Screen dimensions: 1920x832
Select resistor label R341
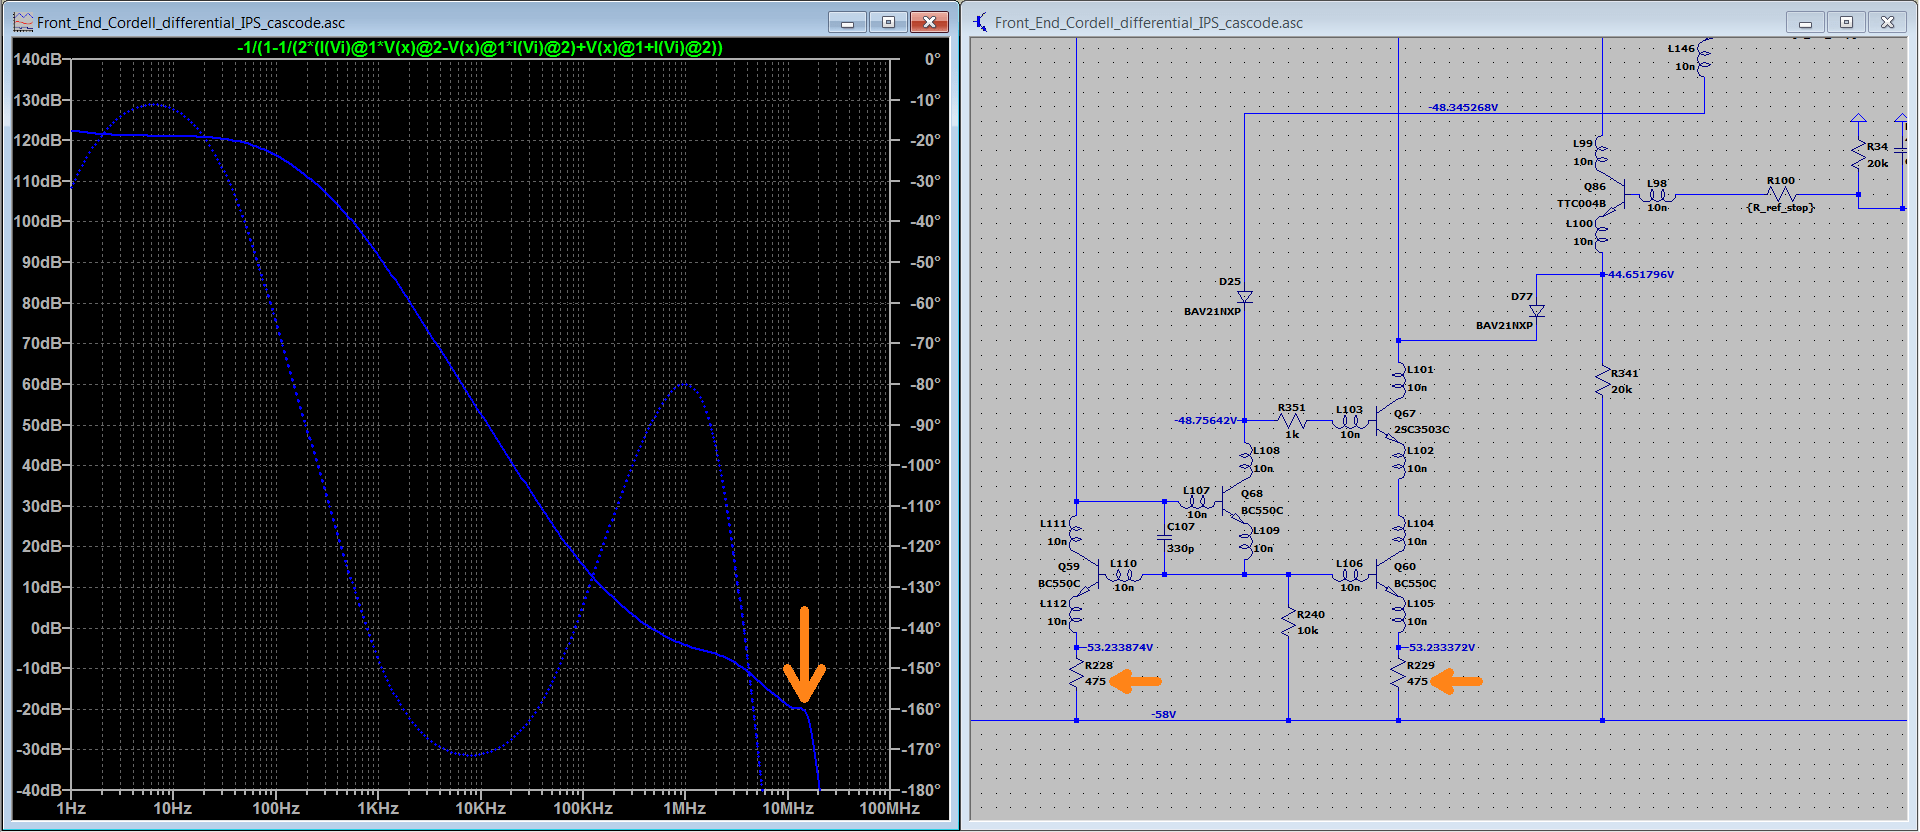tap(1625, 373)
